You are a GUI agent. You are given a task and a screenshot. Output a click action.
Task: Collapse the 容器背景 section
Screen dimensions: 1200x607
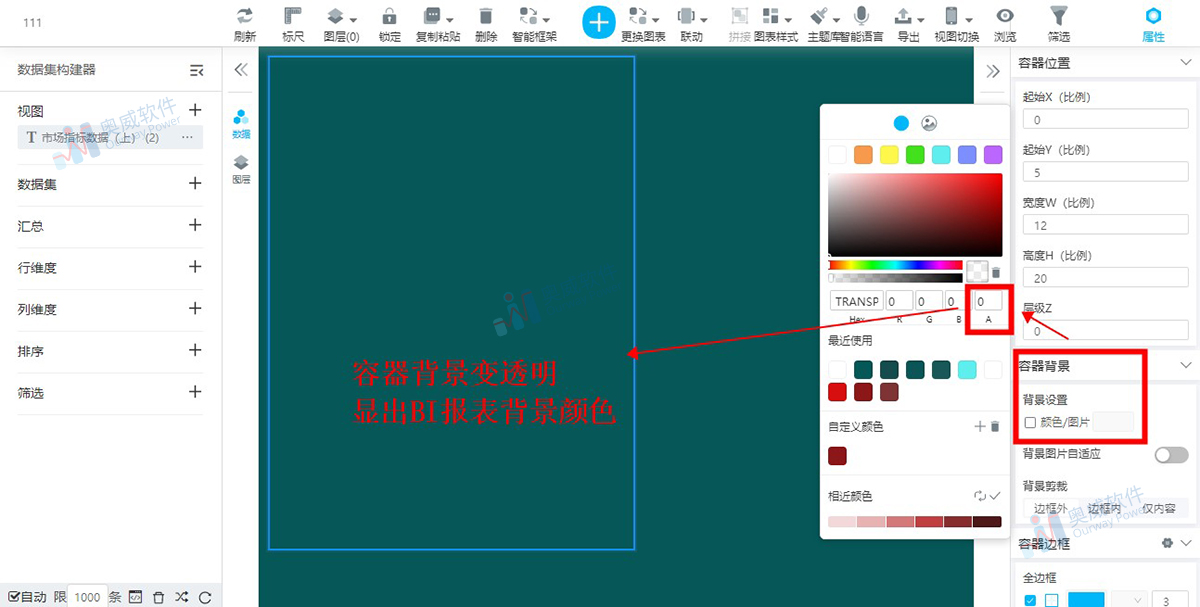1186,366
